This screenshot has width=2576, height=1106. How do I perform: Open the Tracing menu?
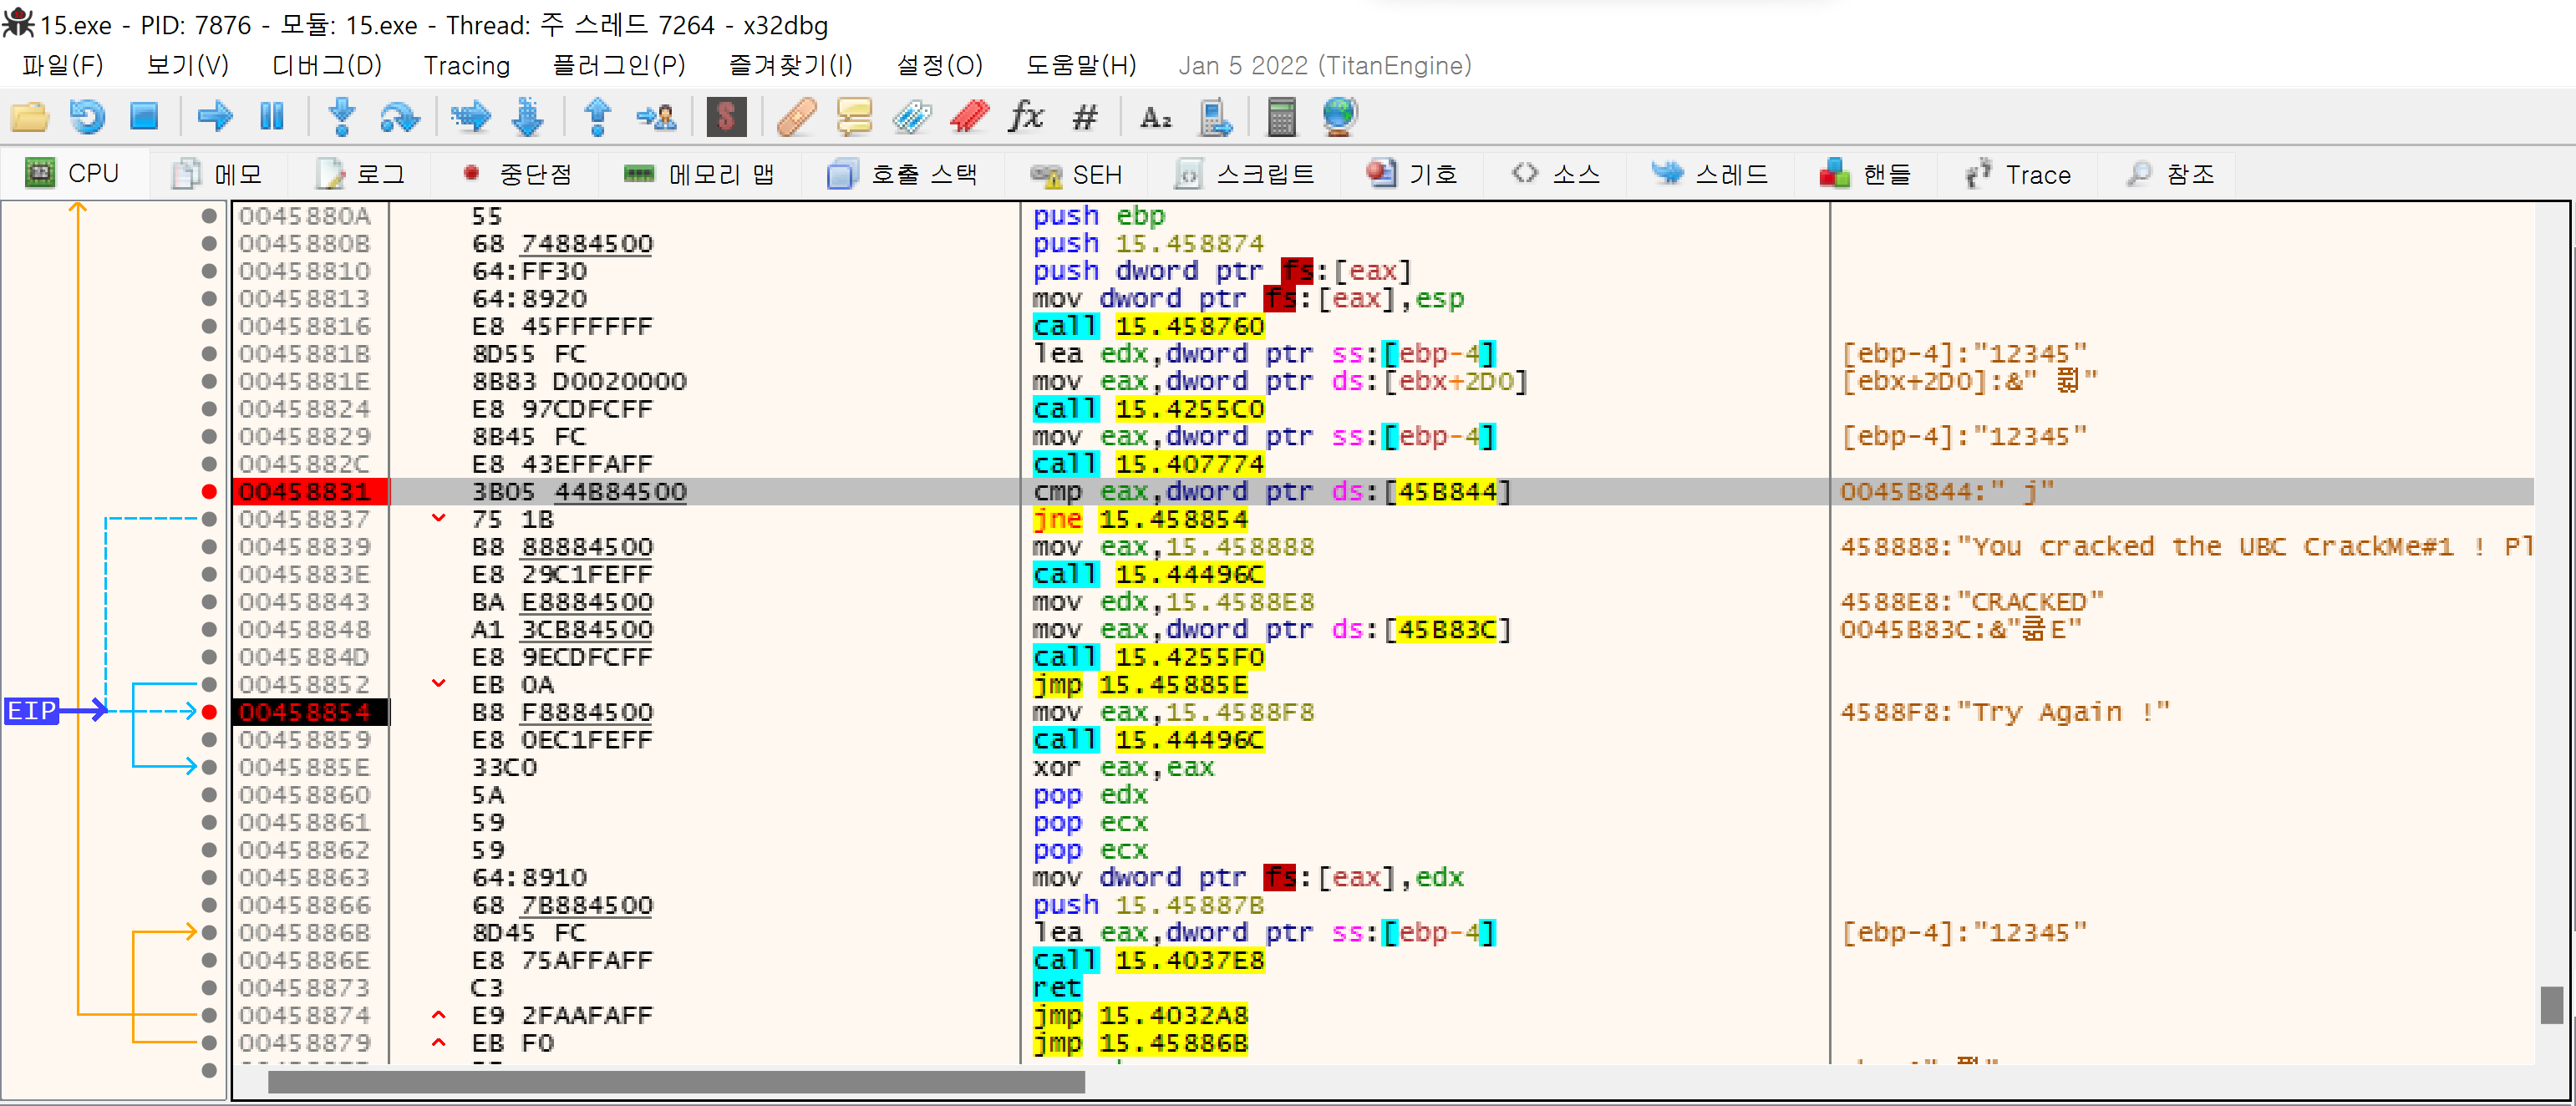coord(467,66)
